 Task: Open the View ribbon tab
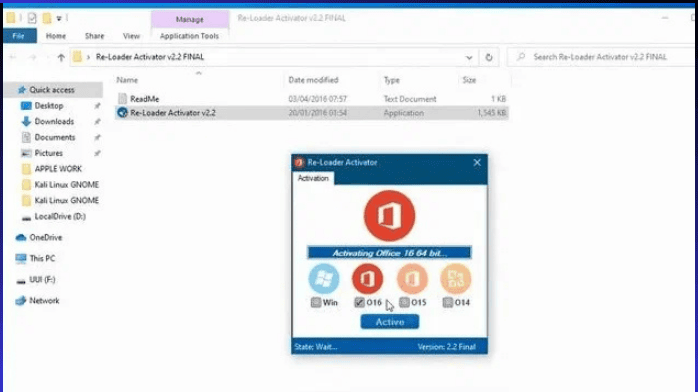coord(131,36)
